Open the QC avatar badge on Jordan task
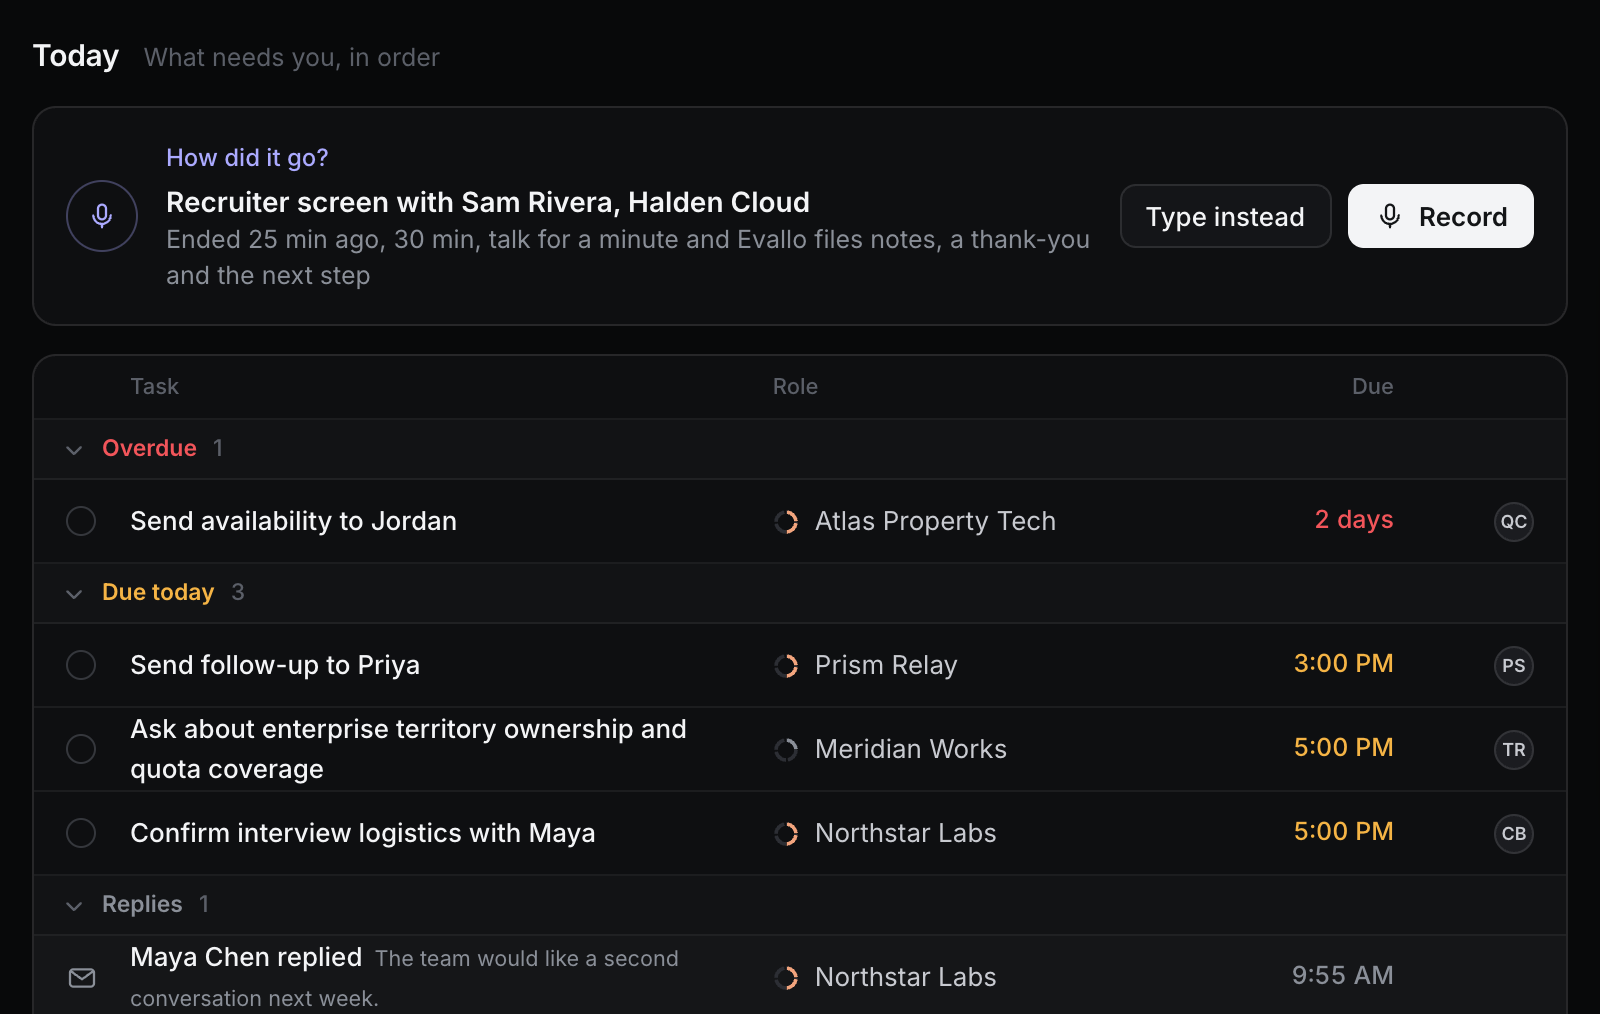This screenshot has width=1600, height=1014. [x=1514, y=521]
